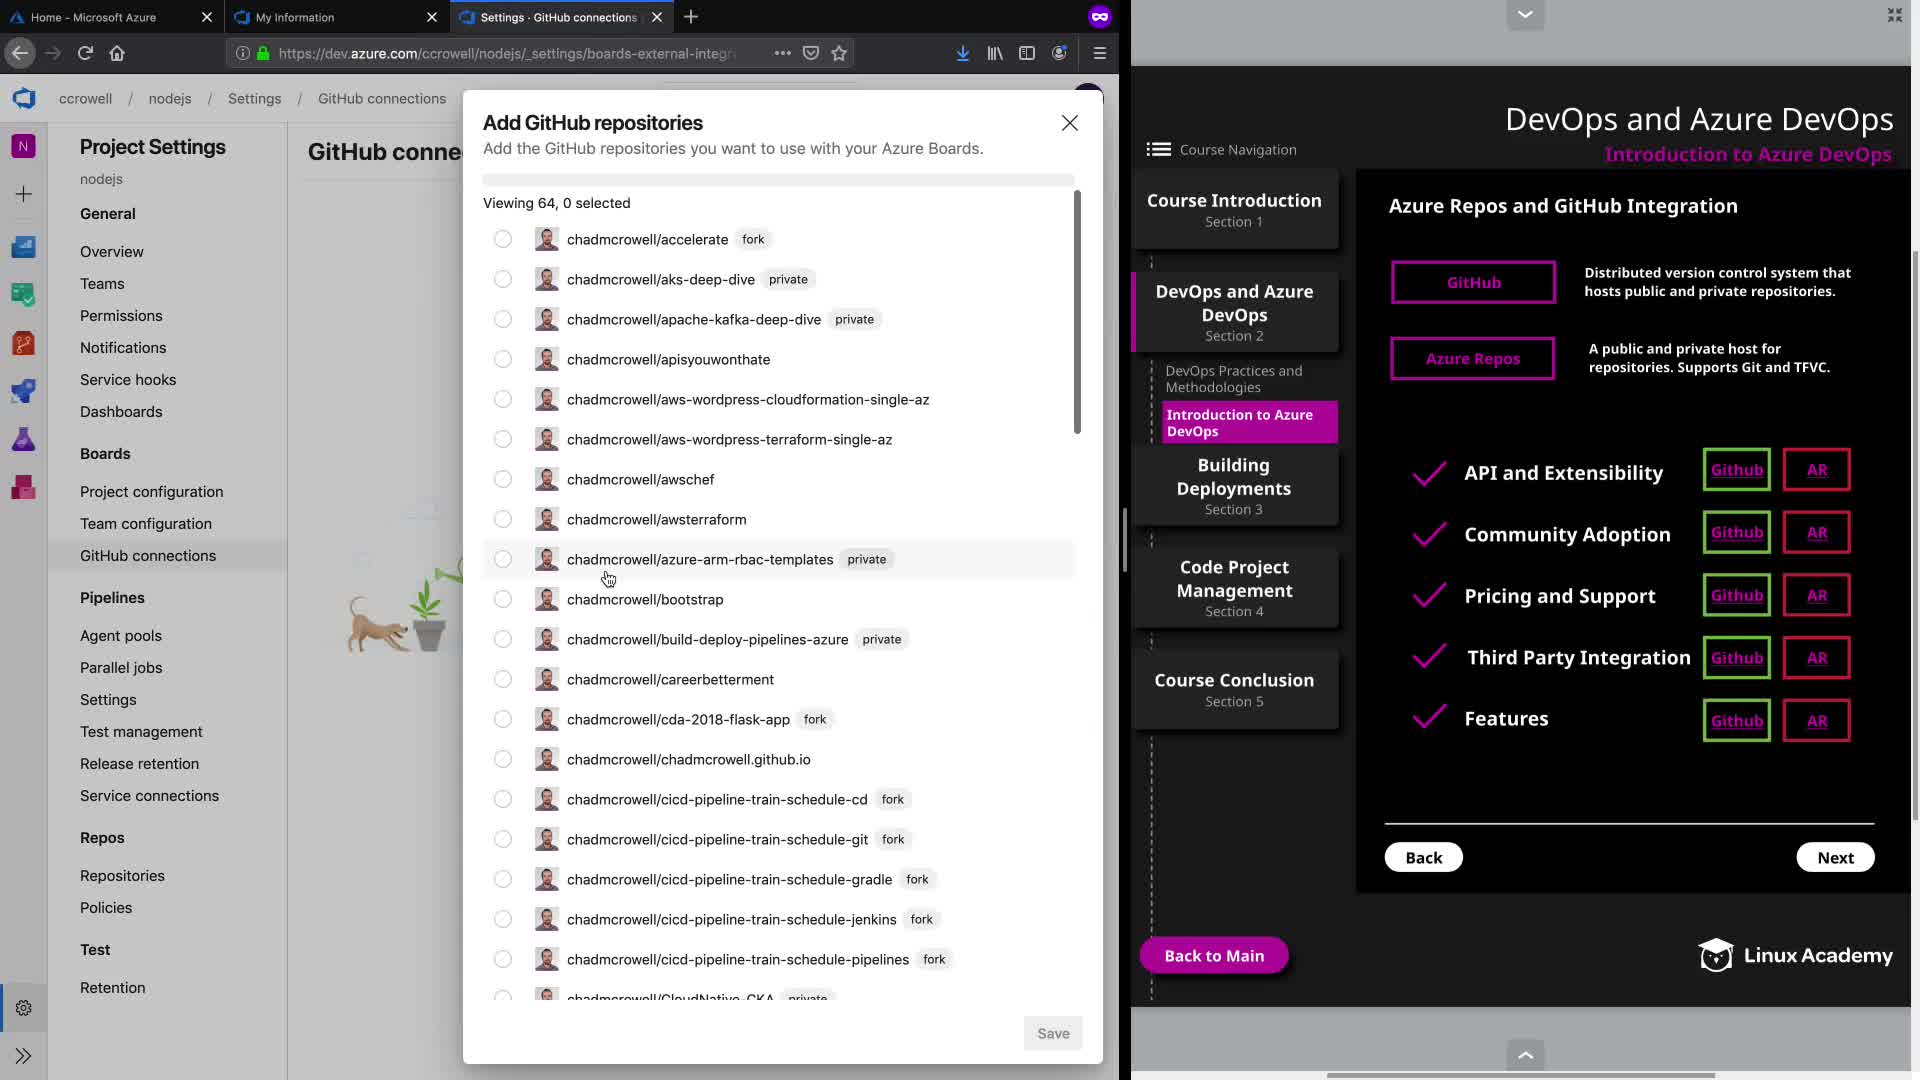Open the Github link for Features
This screenshot has height=1080, width=1920.
1736,721
